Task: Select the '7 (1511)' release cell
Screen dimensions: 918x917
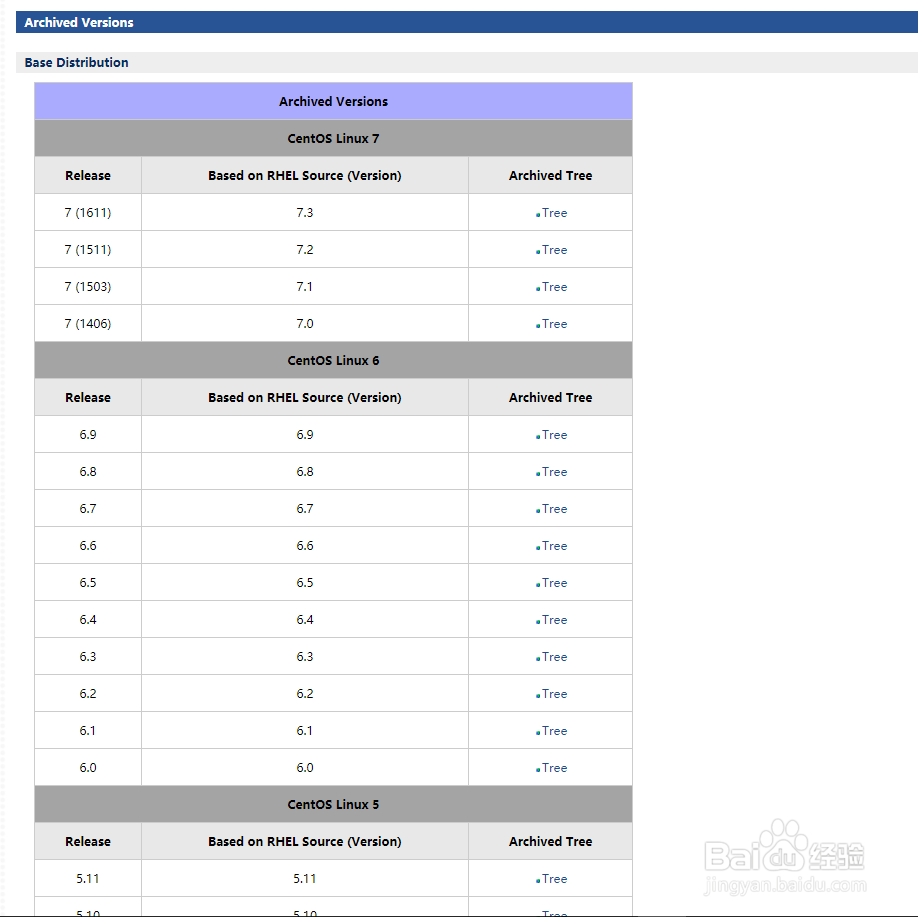Action: tap(88, 249)
